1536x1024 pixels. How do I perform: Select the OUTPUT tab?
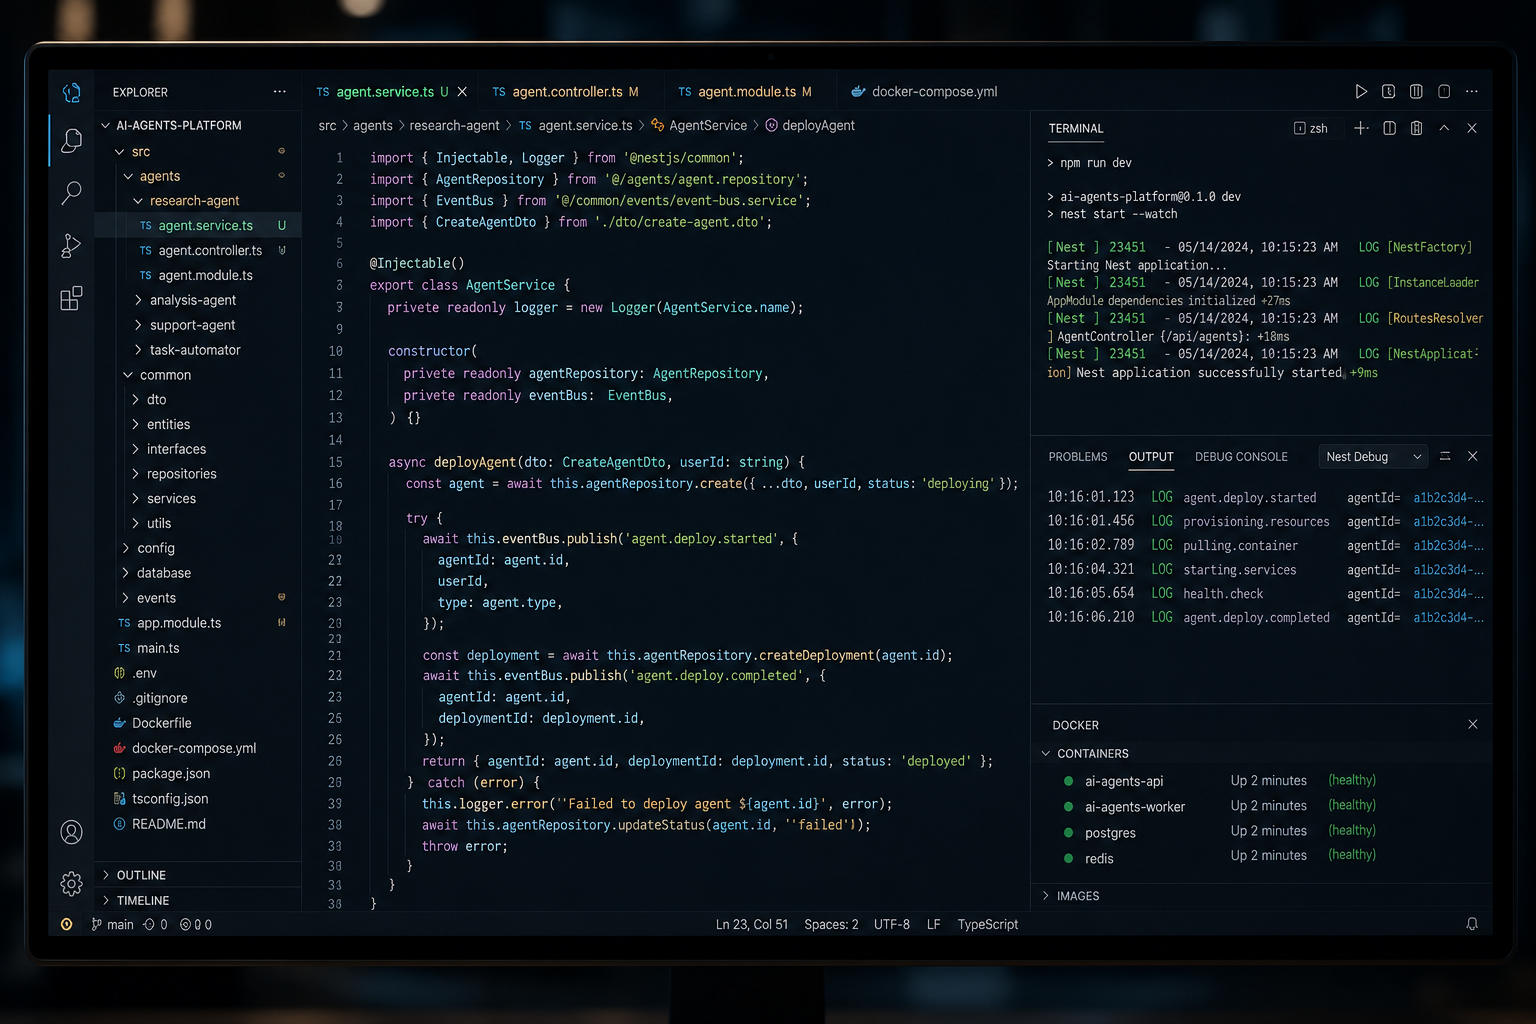tap(1151, 457)
